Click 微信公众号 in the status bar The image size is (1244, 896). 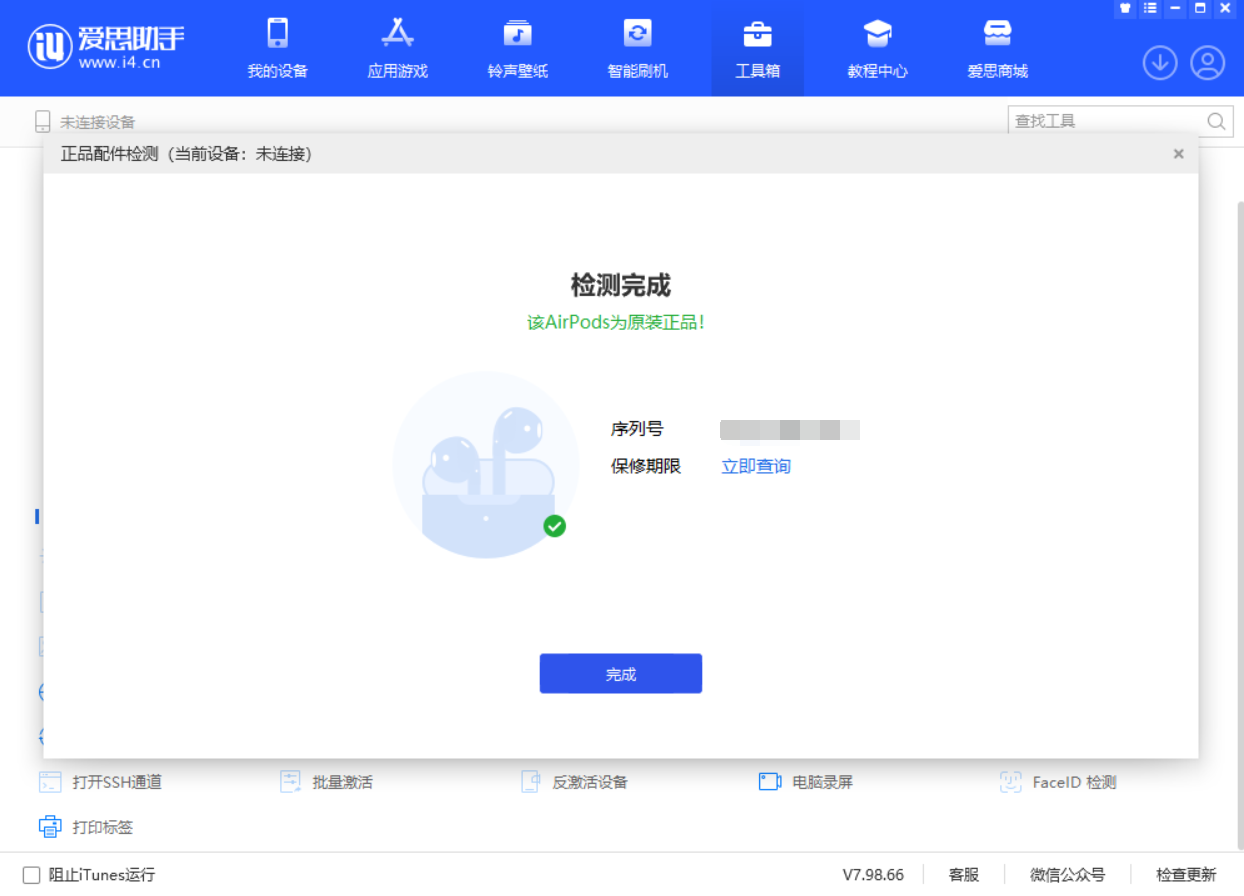pyautogui.click(x=1067, y=875)
